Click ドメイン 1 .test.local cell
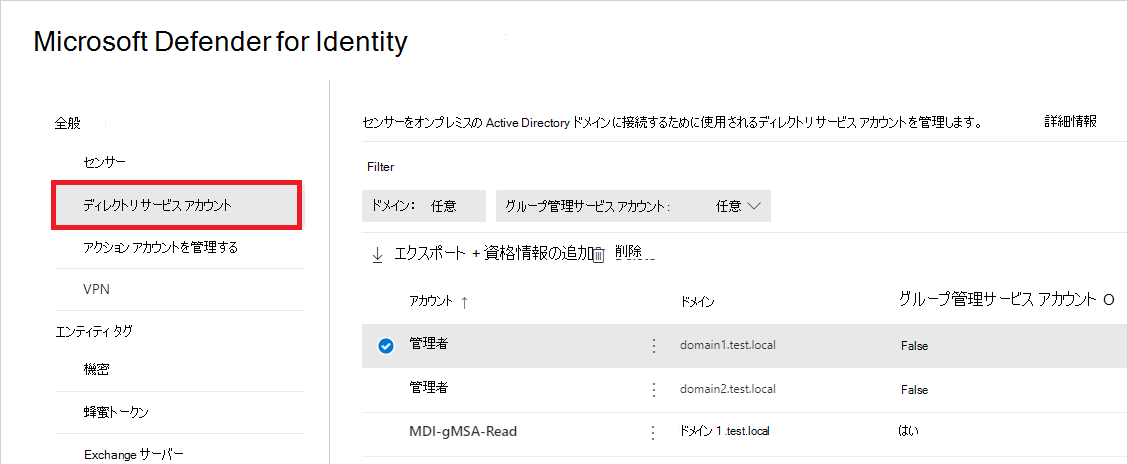The height and width of the screenshot is (464, 1128). coord(725,432)
